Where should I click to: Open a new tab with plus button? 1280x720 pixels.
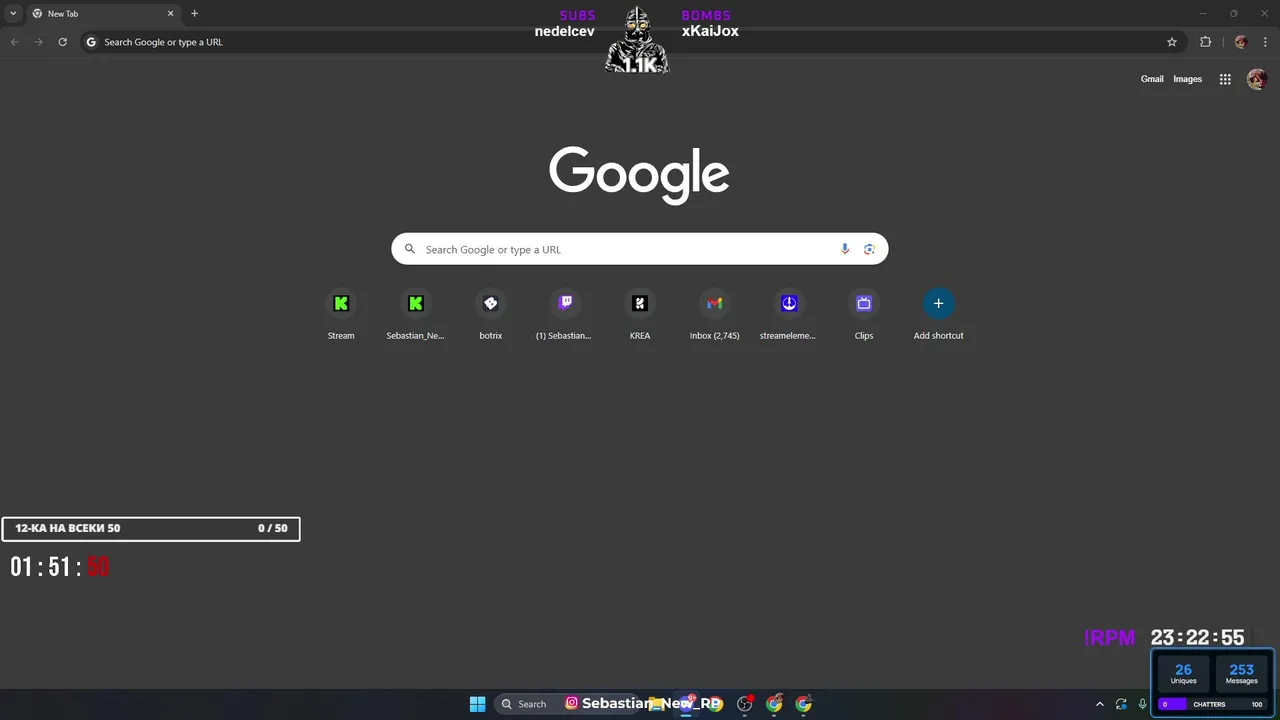194,14
